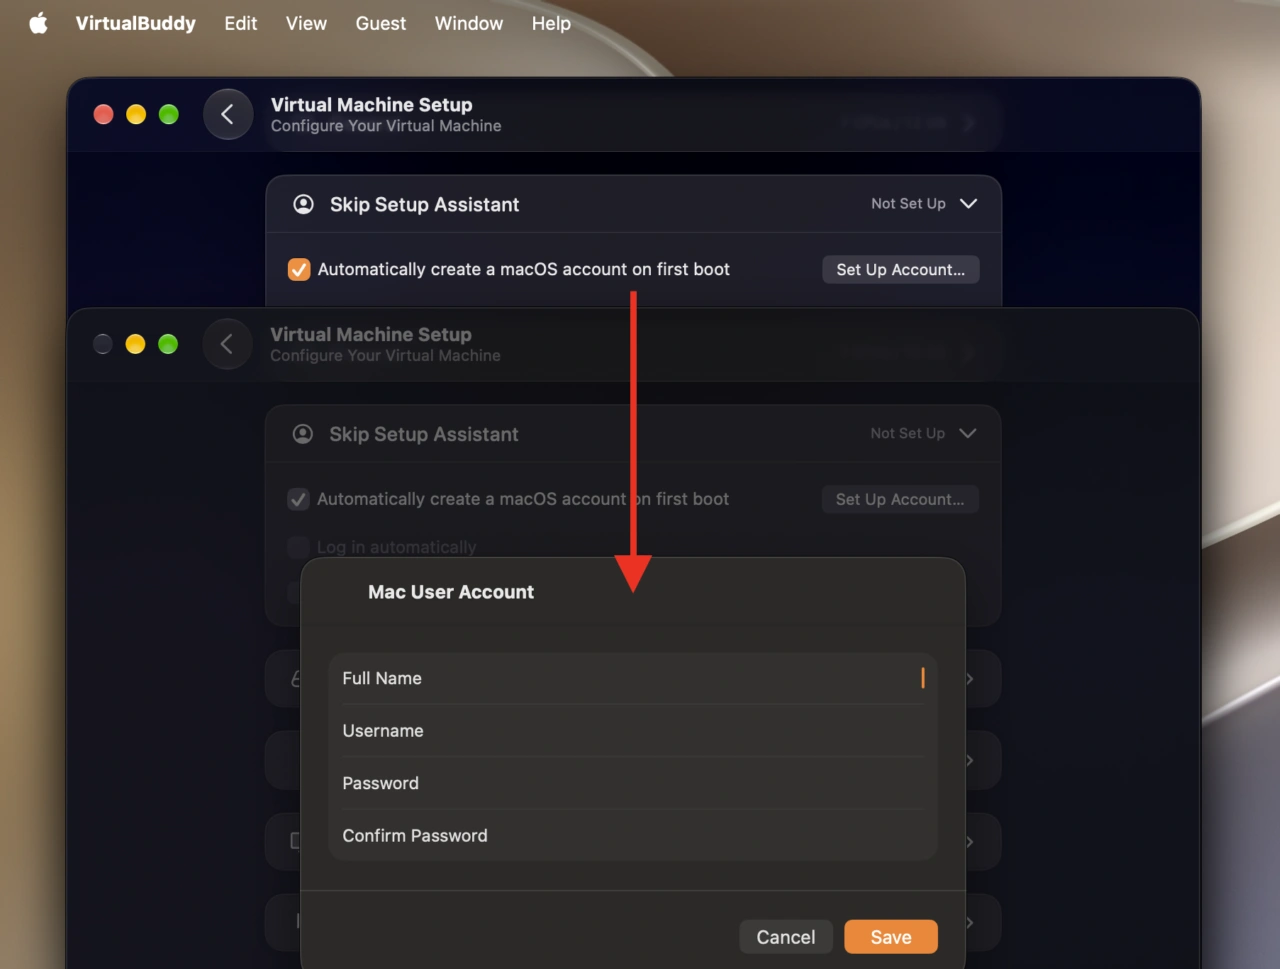The image size is (1280, 969).
Task: Save the Mac User Account details
Action: pyautogui.click(x=891, y=937)
